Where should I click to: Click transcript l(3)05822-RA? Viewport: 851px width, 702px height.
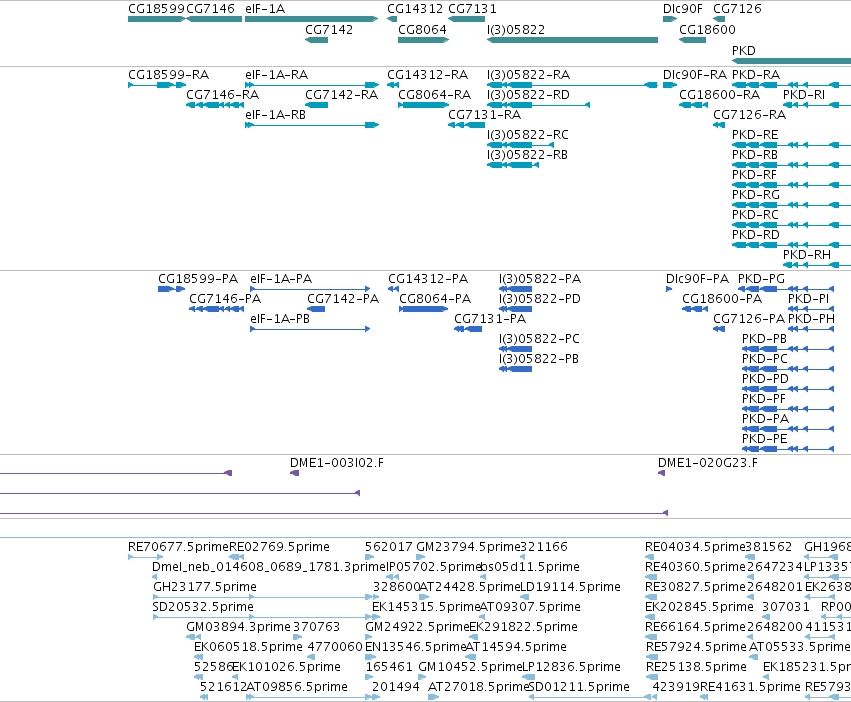529,74
